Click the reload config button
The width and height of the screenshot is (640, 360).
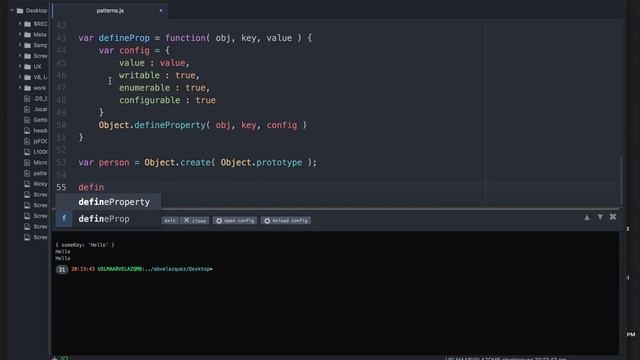pyautogui.click(x=286, y=221)
